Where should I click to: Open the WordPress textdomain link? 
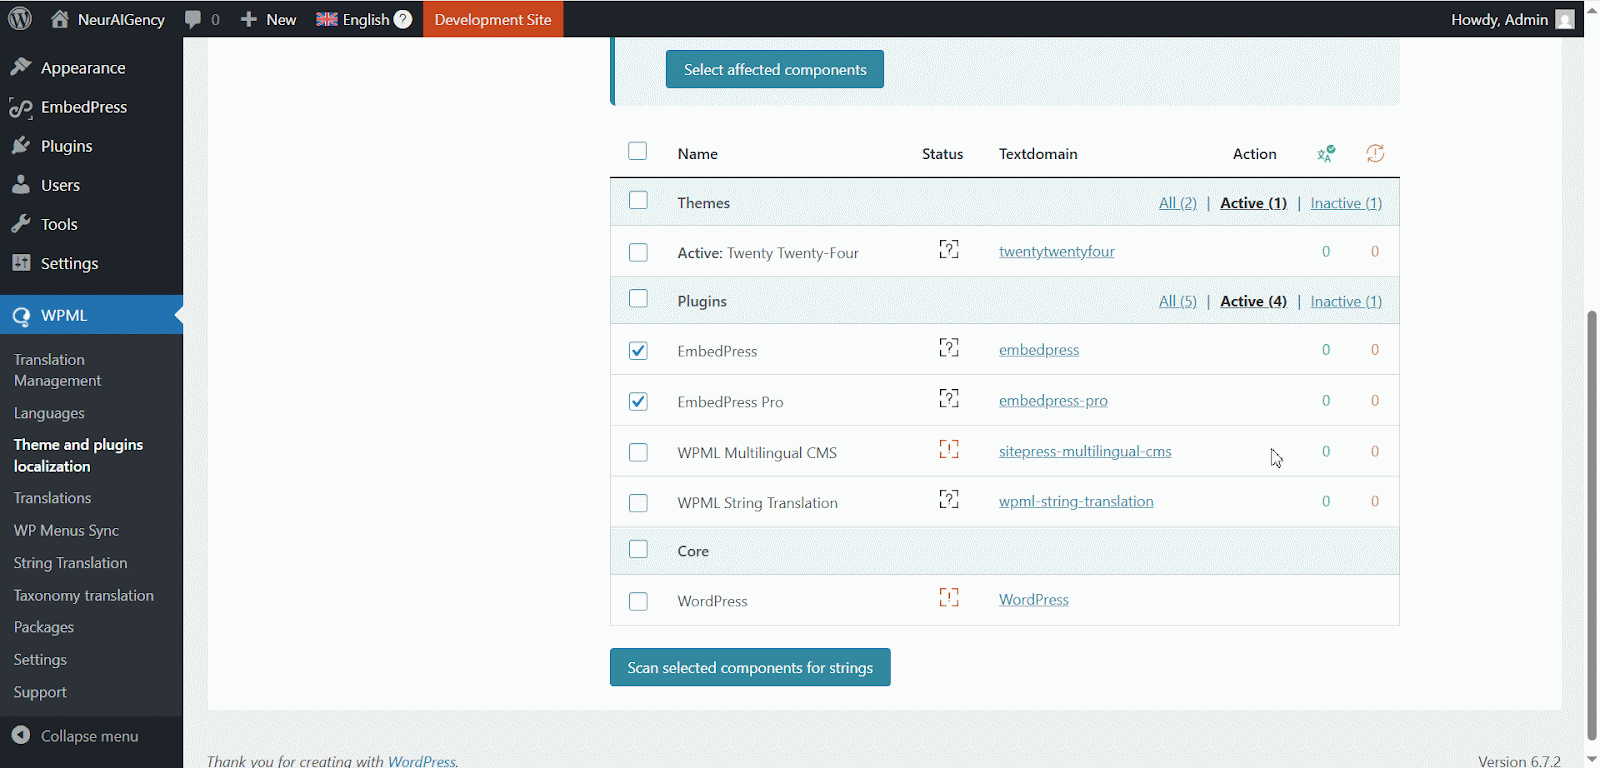click(1034, 600)
